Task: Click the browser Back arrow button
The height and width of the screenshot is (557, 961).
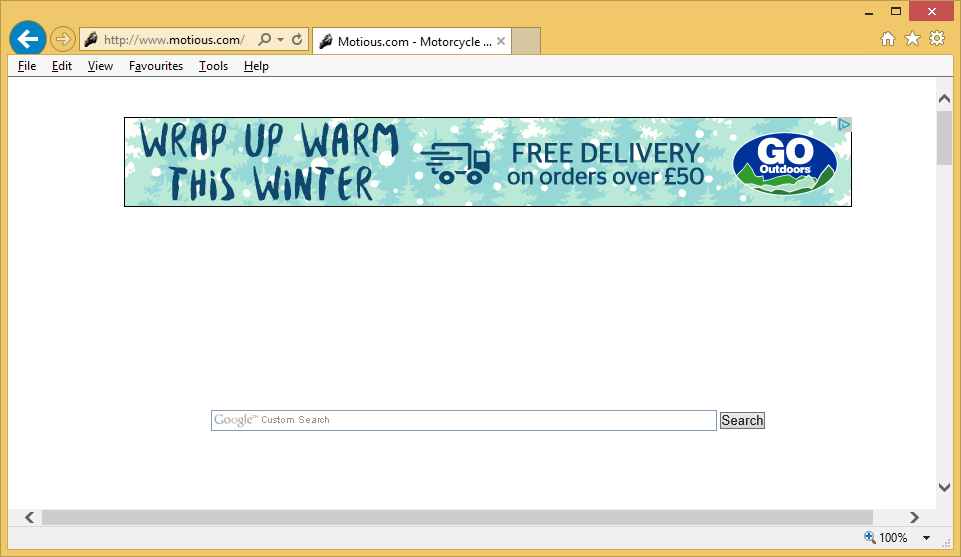Action: pyautogui.click(x=28, y=39)
